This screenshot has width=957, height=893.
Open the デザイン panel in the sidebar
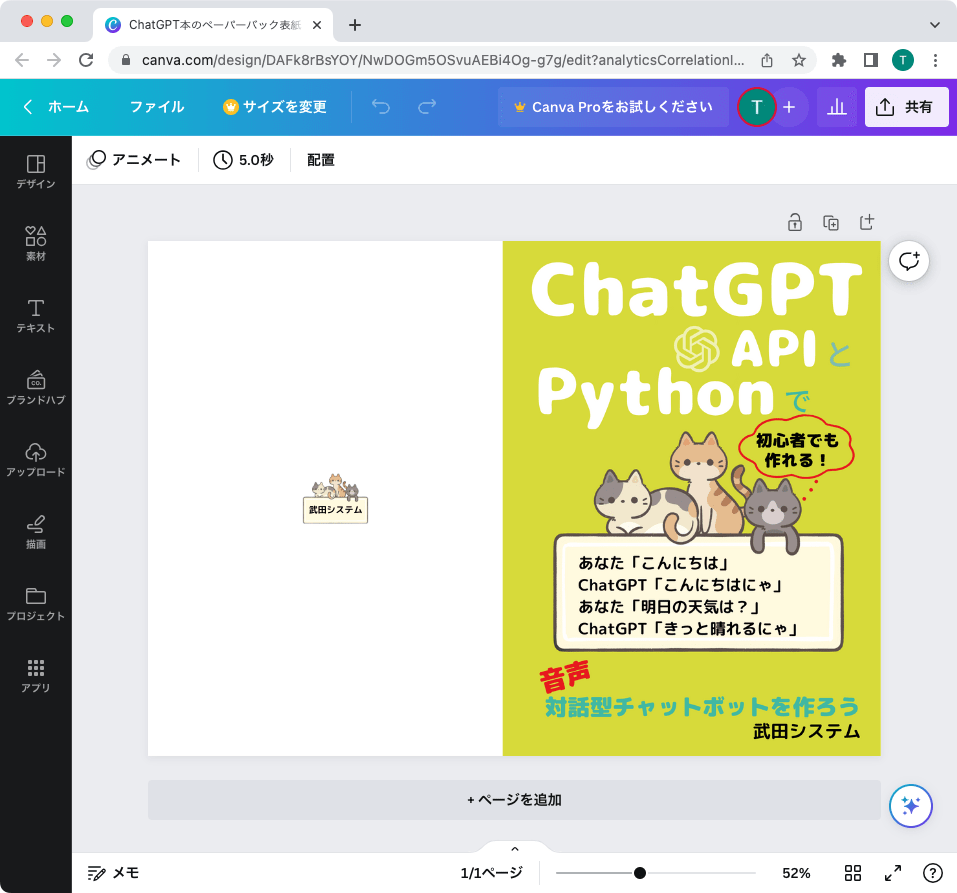pyautogui.click(x=35, y=172)
